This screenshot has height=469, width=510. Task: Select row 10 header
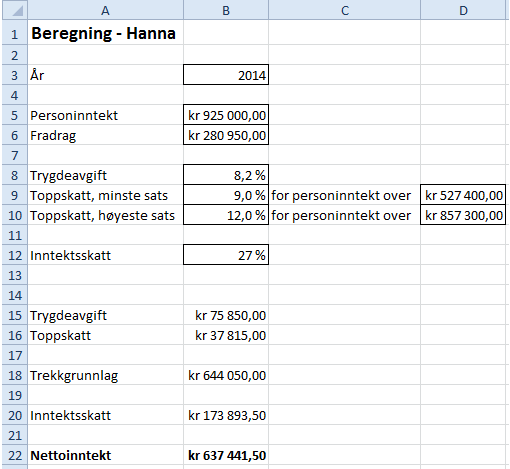pyautogui.click(x=15, y=215)
